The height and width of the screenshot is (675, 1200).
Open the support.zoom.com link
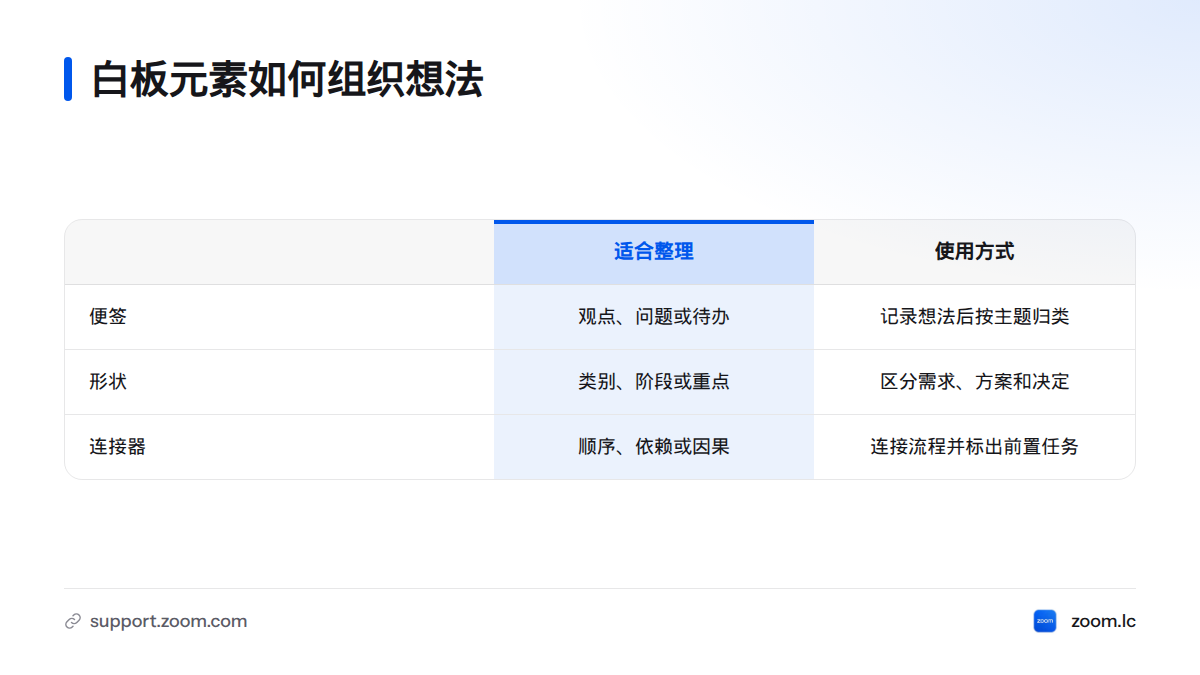168,621
